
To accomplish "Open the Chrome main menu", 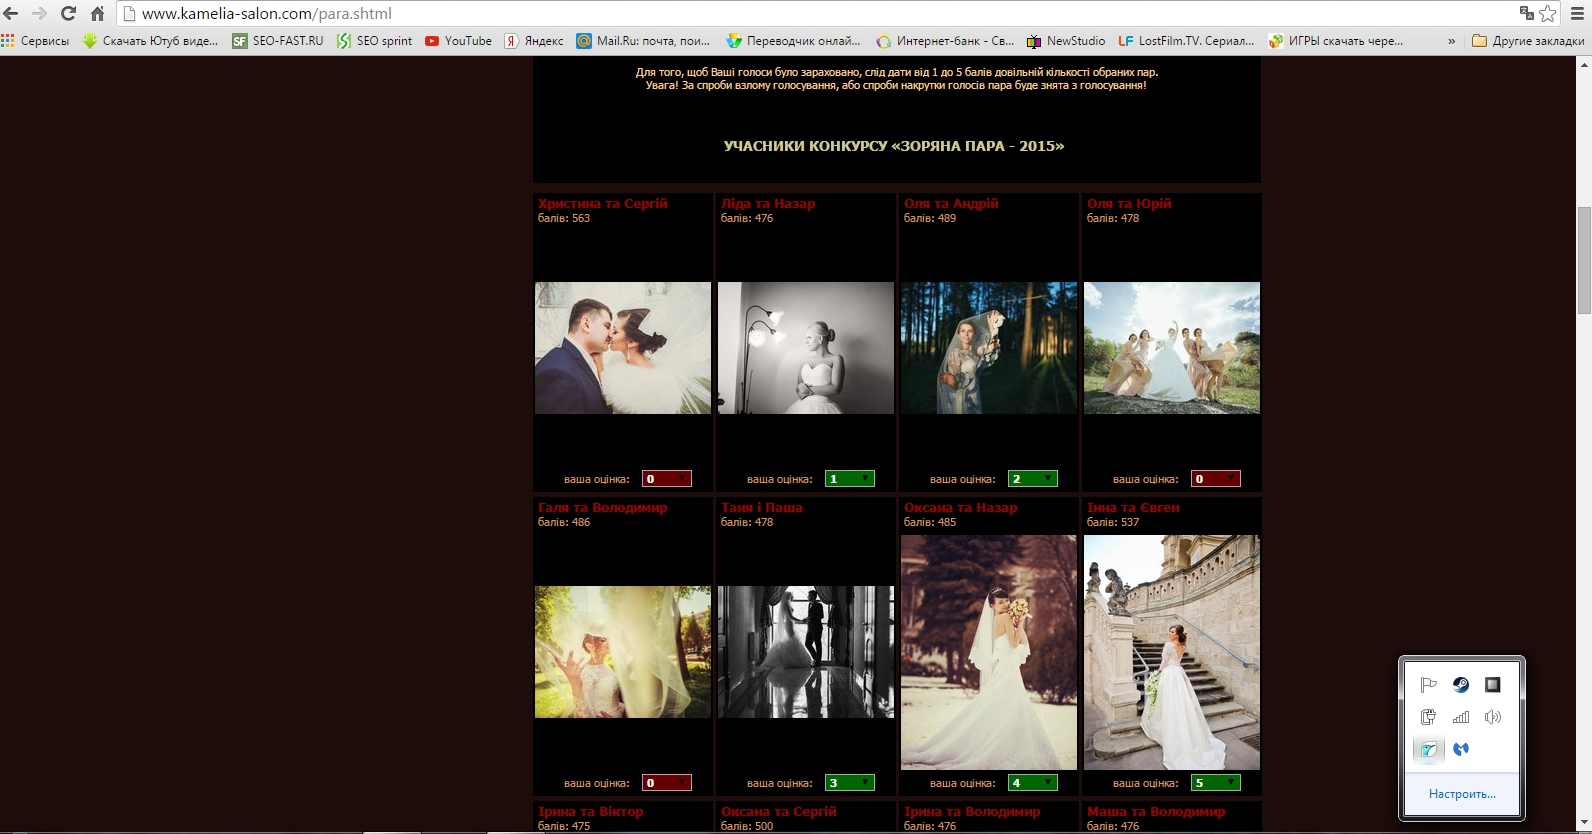I will point(1577,13).
